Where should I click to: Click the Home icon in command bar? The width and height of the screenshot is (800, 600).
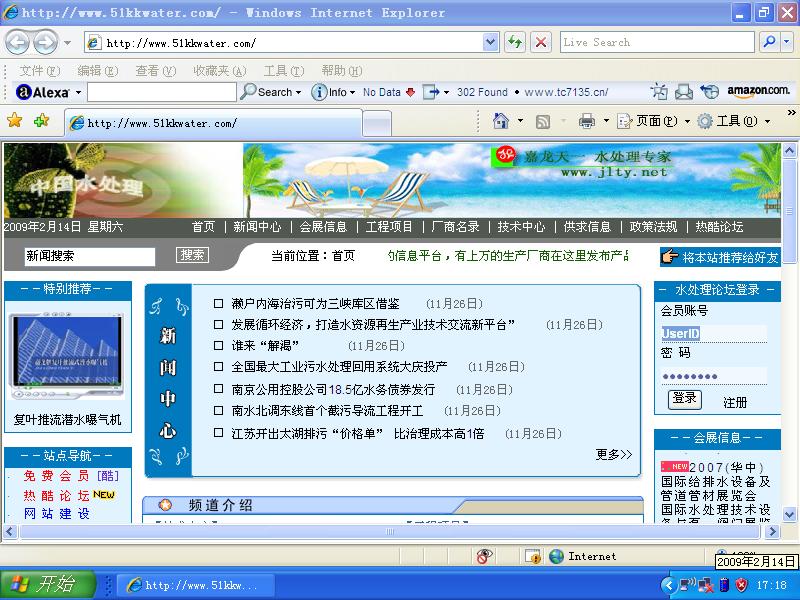pyautogui.click(x=501, y=121)
